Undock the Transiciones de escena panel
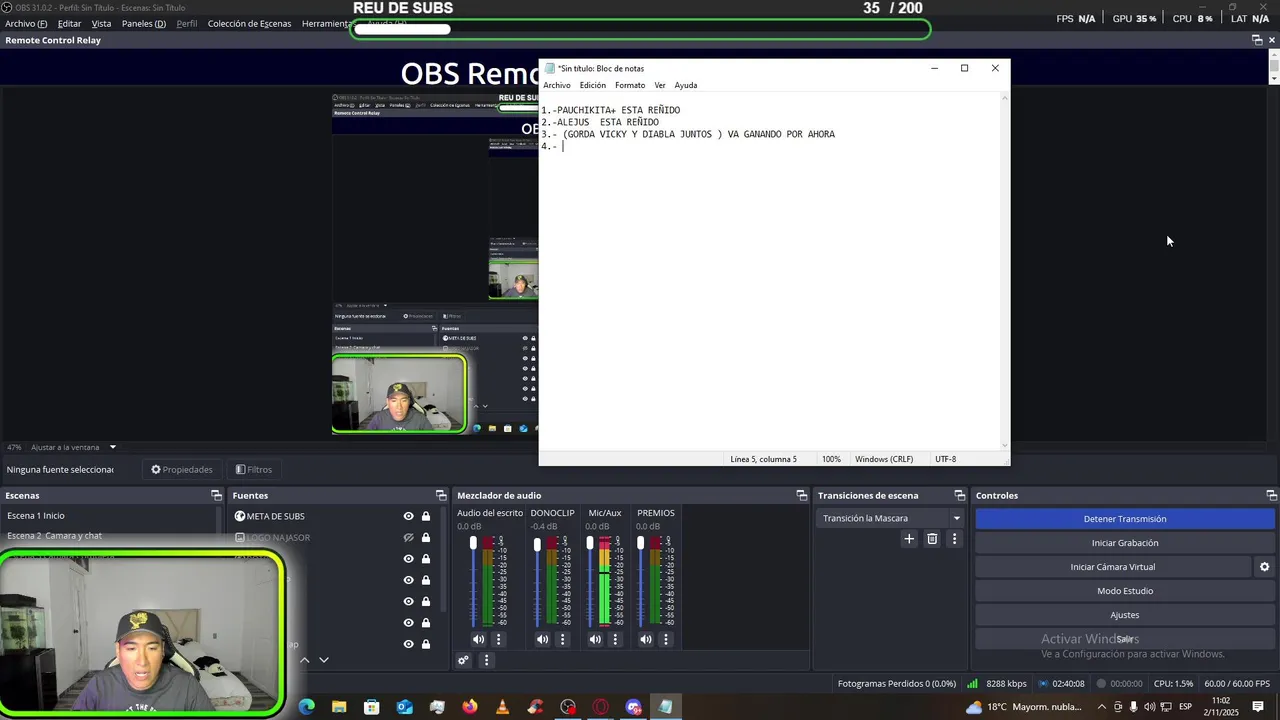 pos(959,495)
